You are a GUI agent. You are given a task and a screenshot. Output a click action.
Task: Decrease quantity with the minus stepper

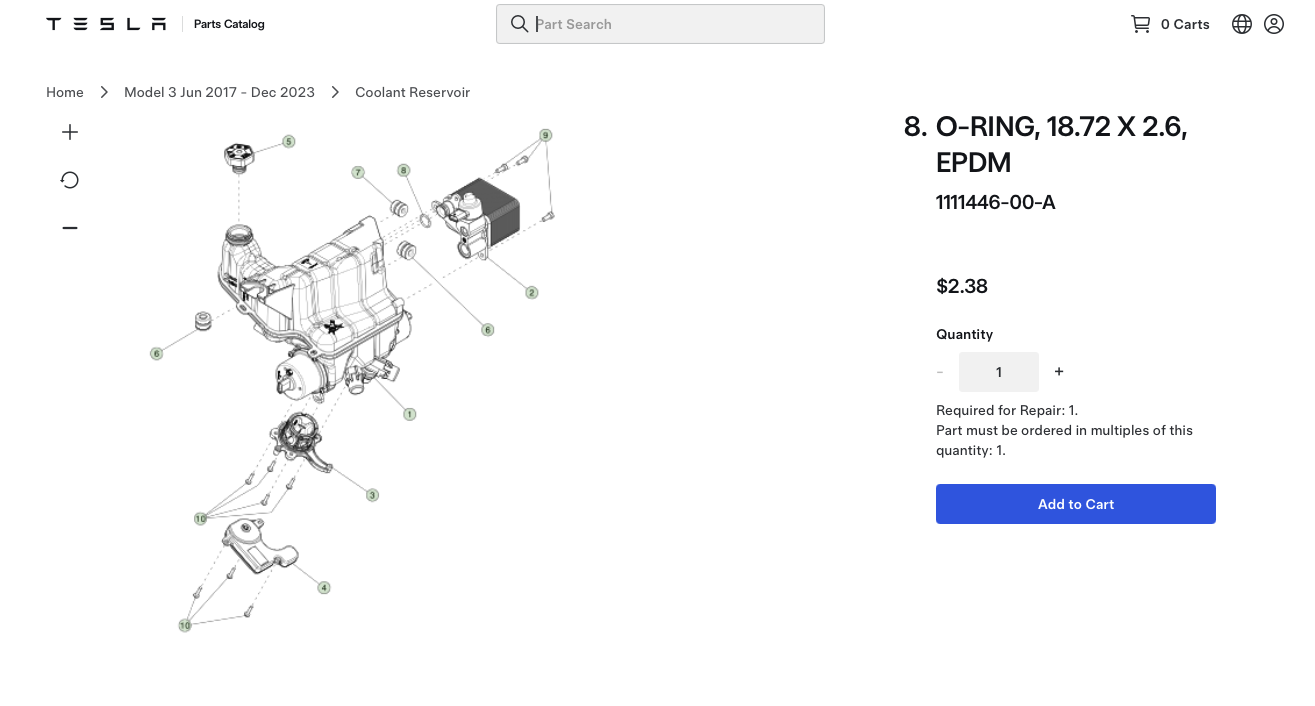tap(940, 372)
